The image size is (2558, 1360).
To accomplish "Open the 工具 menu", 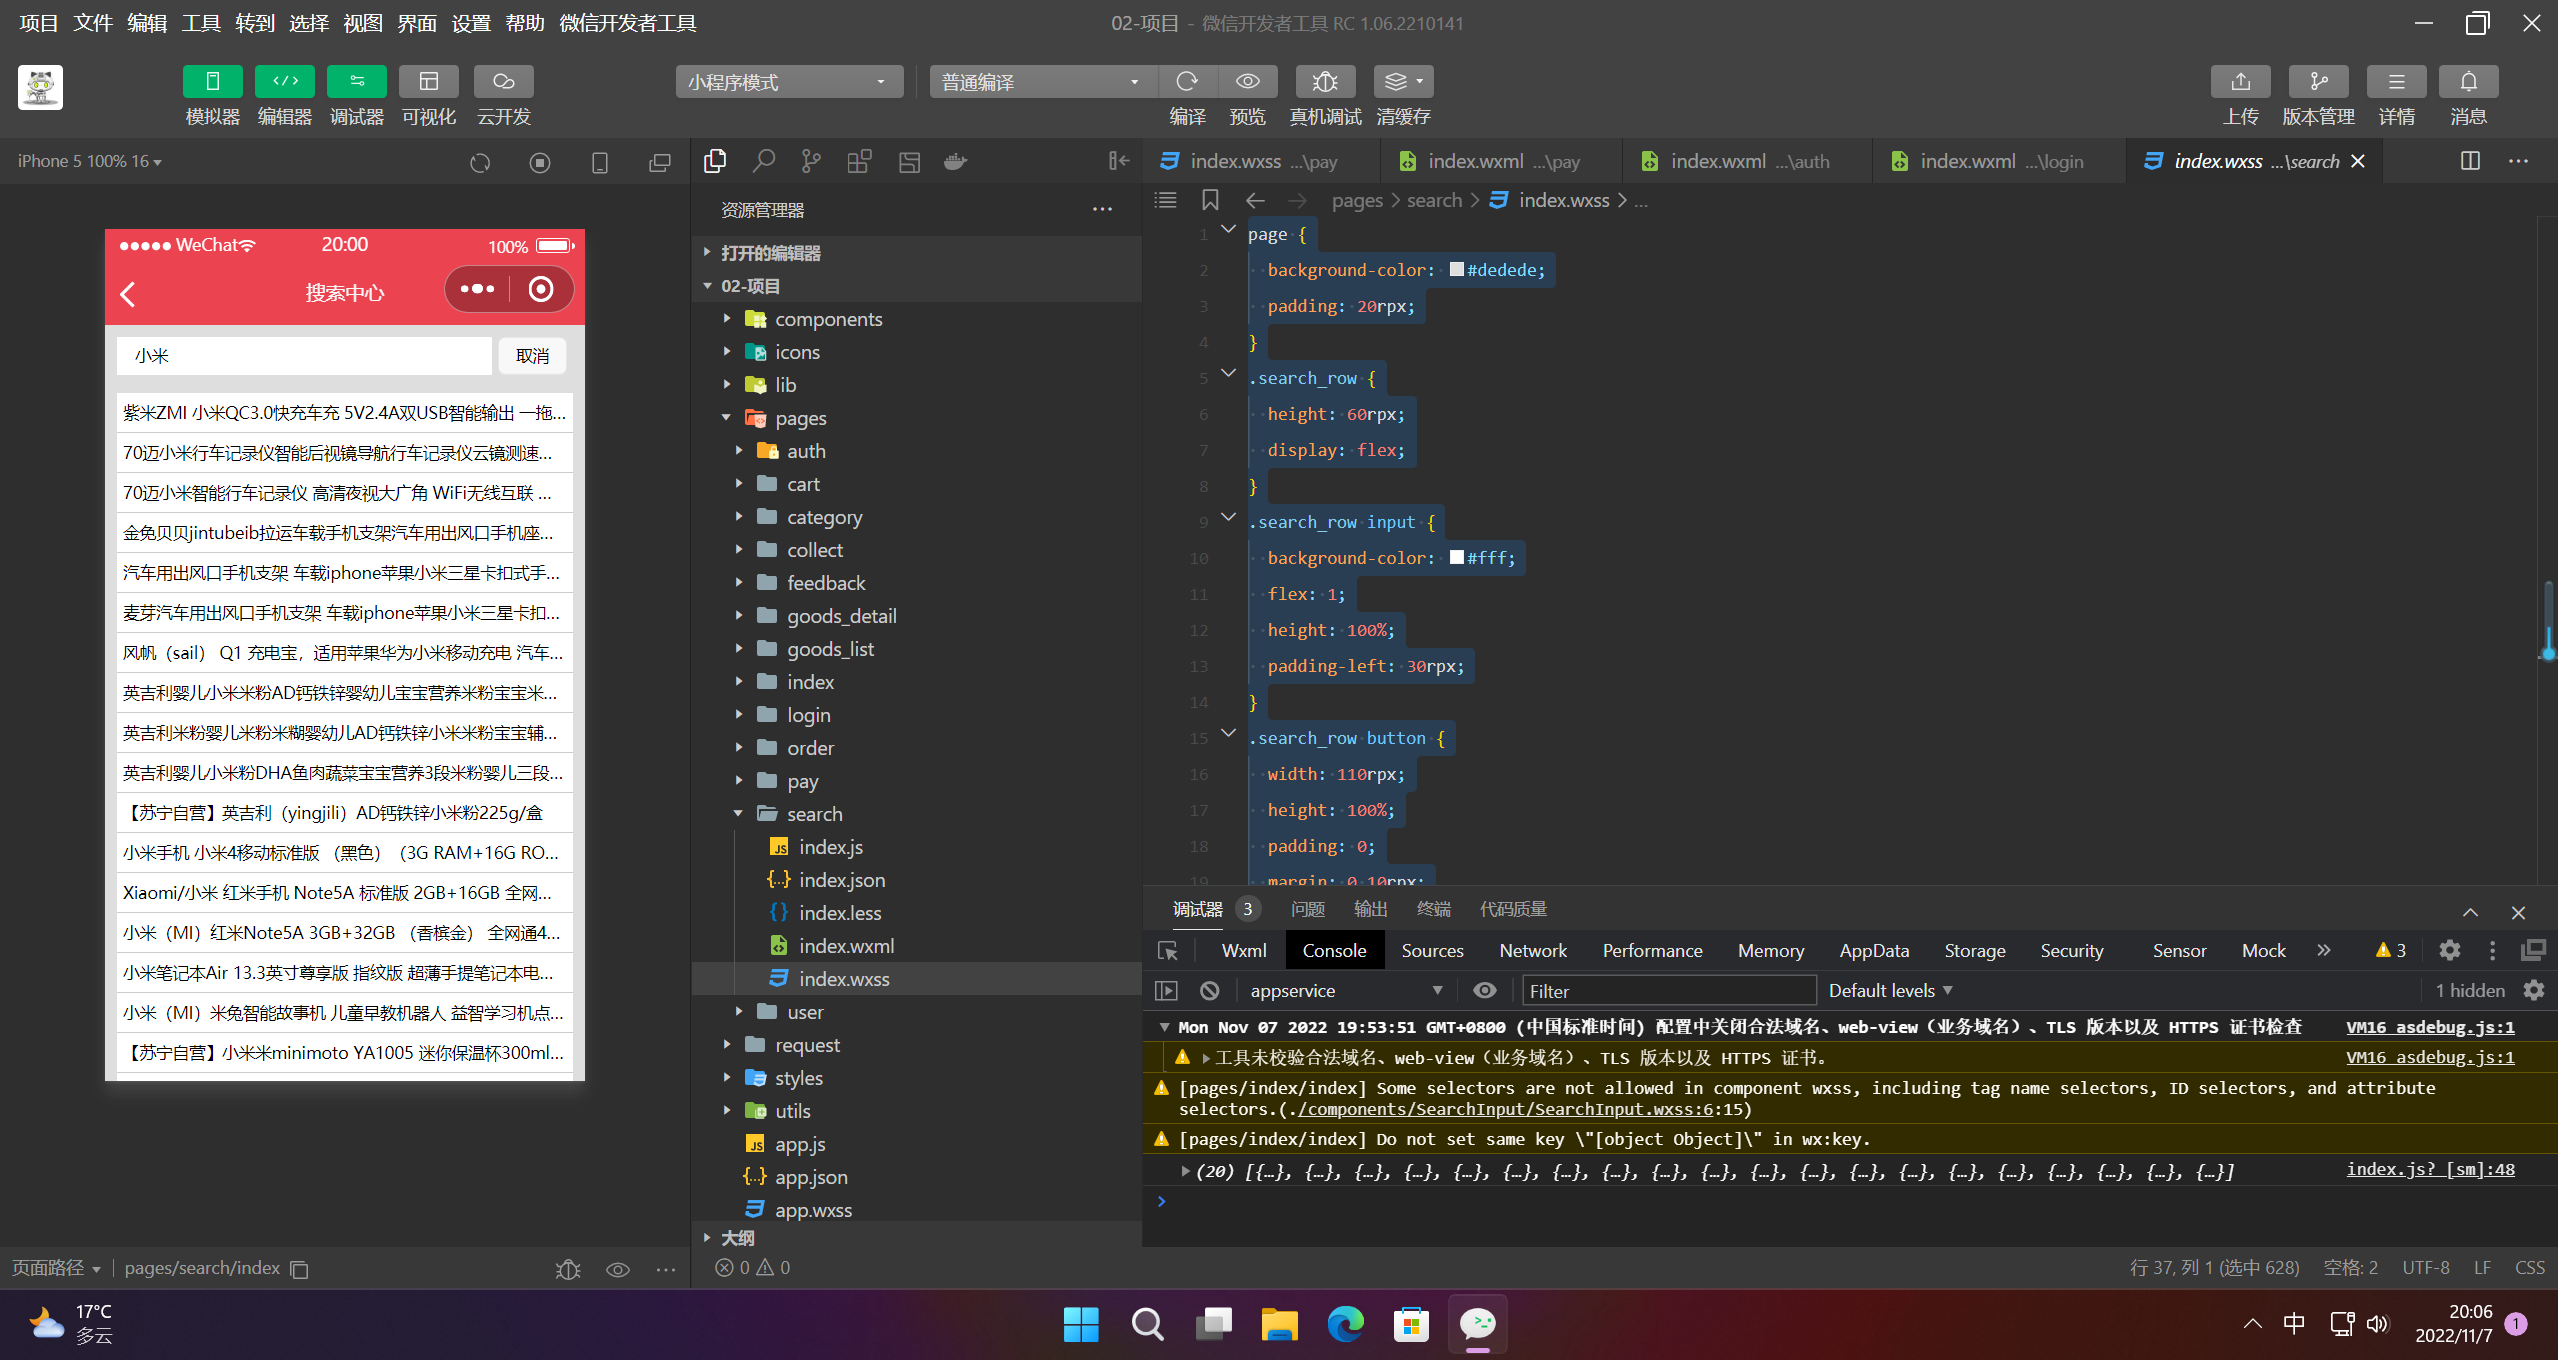I will [200, 23].
